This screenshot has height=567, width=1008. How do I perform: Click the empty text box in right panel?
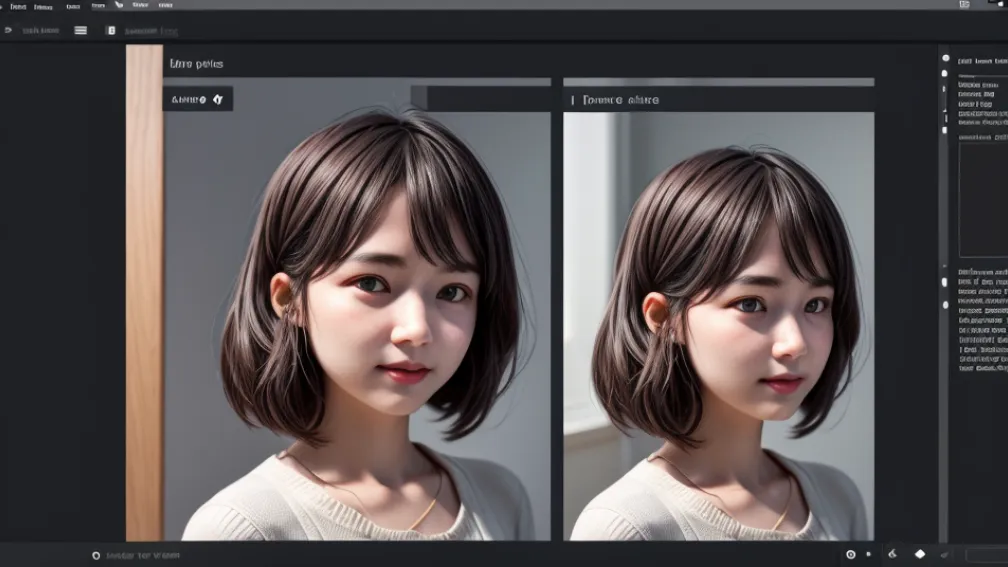click(x=982, y=200)
